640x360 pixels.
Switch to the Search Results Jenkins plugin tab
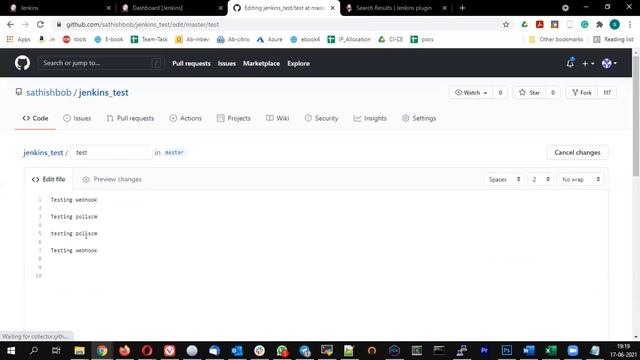(395, 8)
